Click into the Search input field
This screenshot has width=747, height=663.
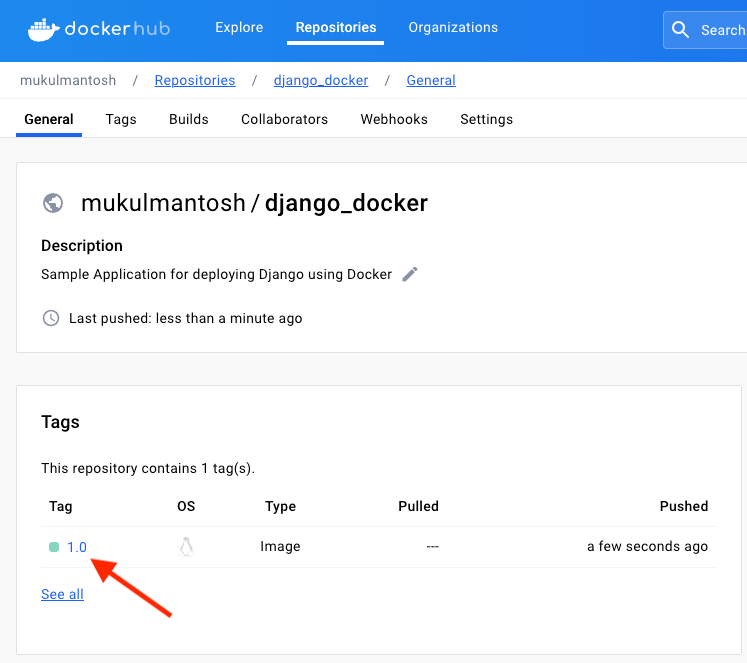(x=722, y=30)
